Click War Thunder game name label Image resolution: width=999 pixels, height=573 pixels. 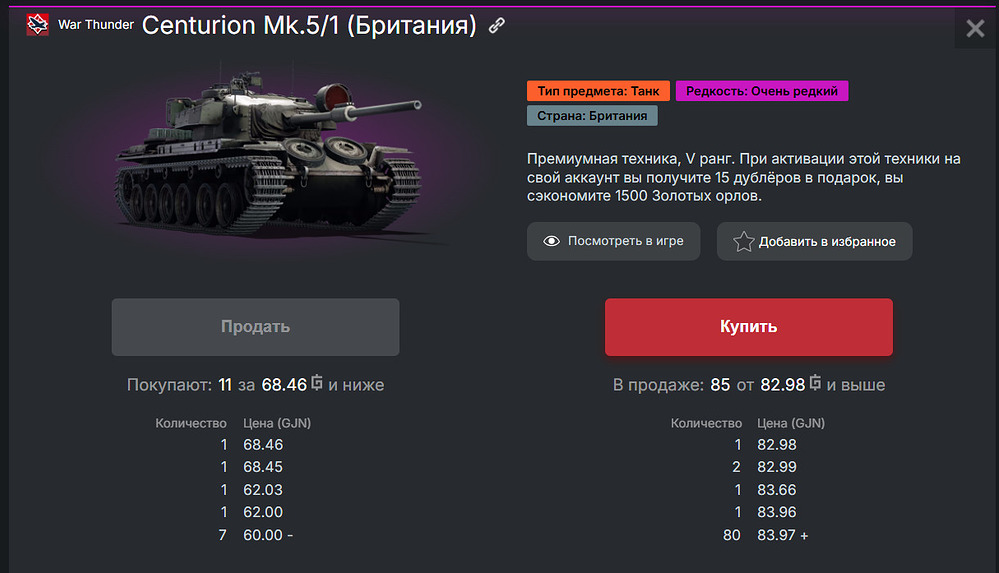coord(96,25)
